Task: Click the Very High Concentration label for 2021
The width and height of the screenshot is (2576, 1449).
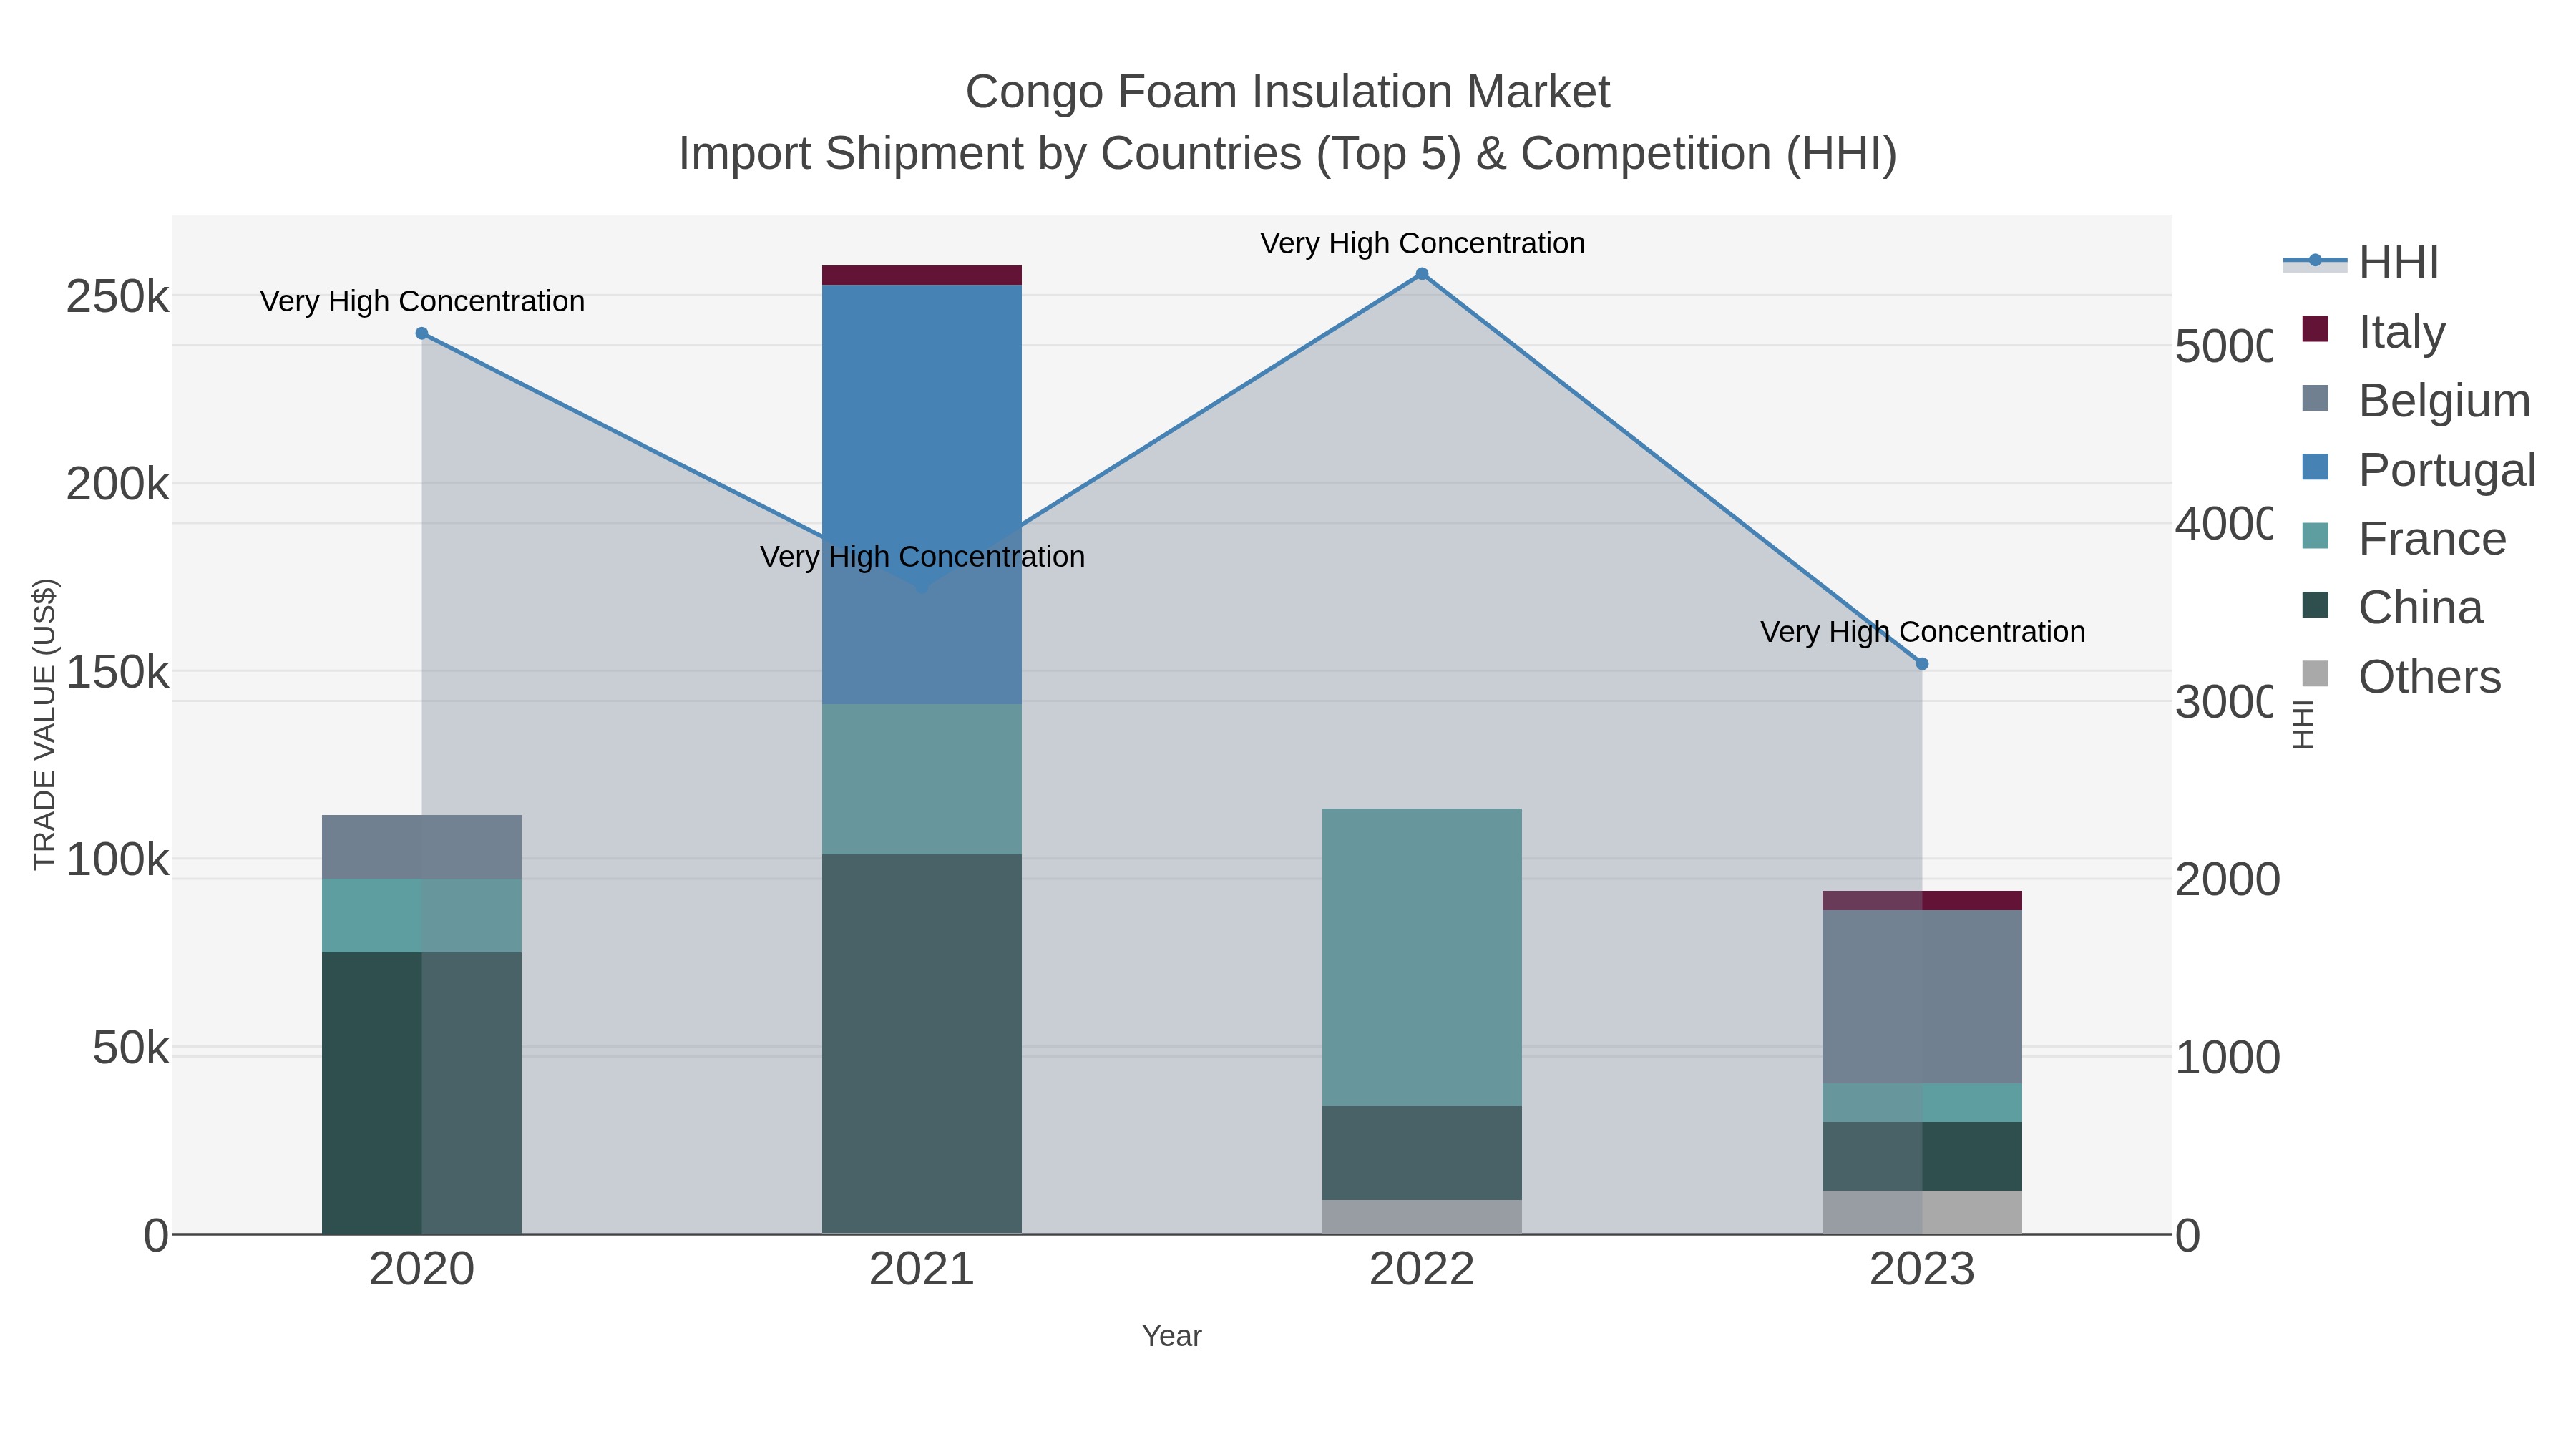Action: [922, 556]
